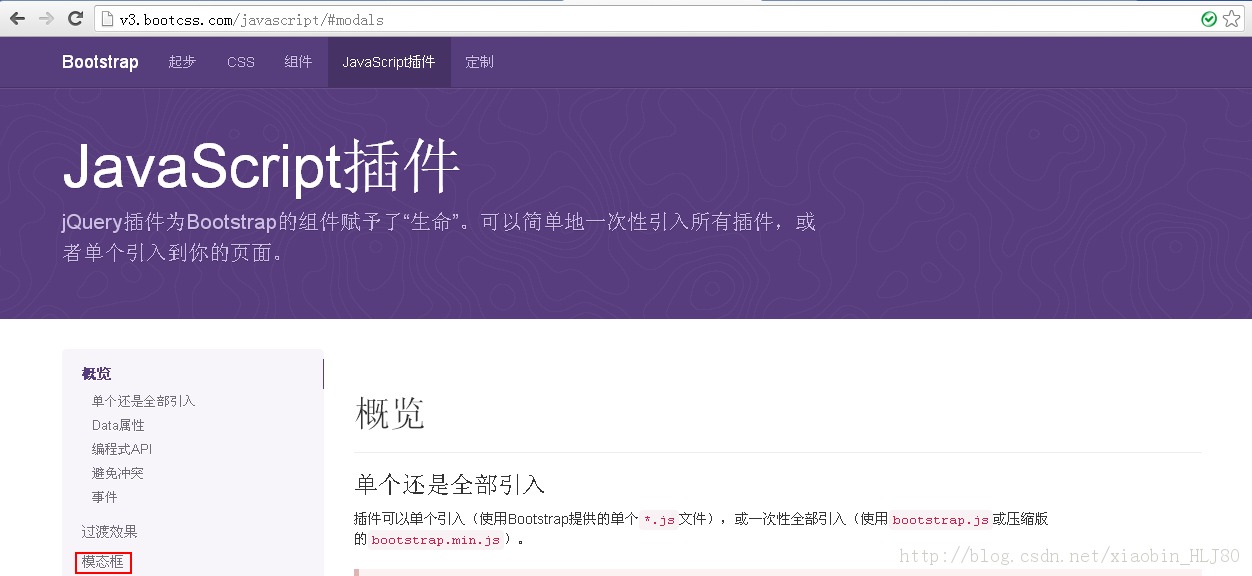This screenshot has width=1252, height=576.
Task: Click the bootstrap.min.js inline code
Action: tap(435, 540)
